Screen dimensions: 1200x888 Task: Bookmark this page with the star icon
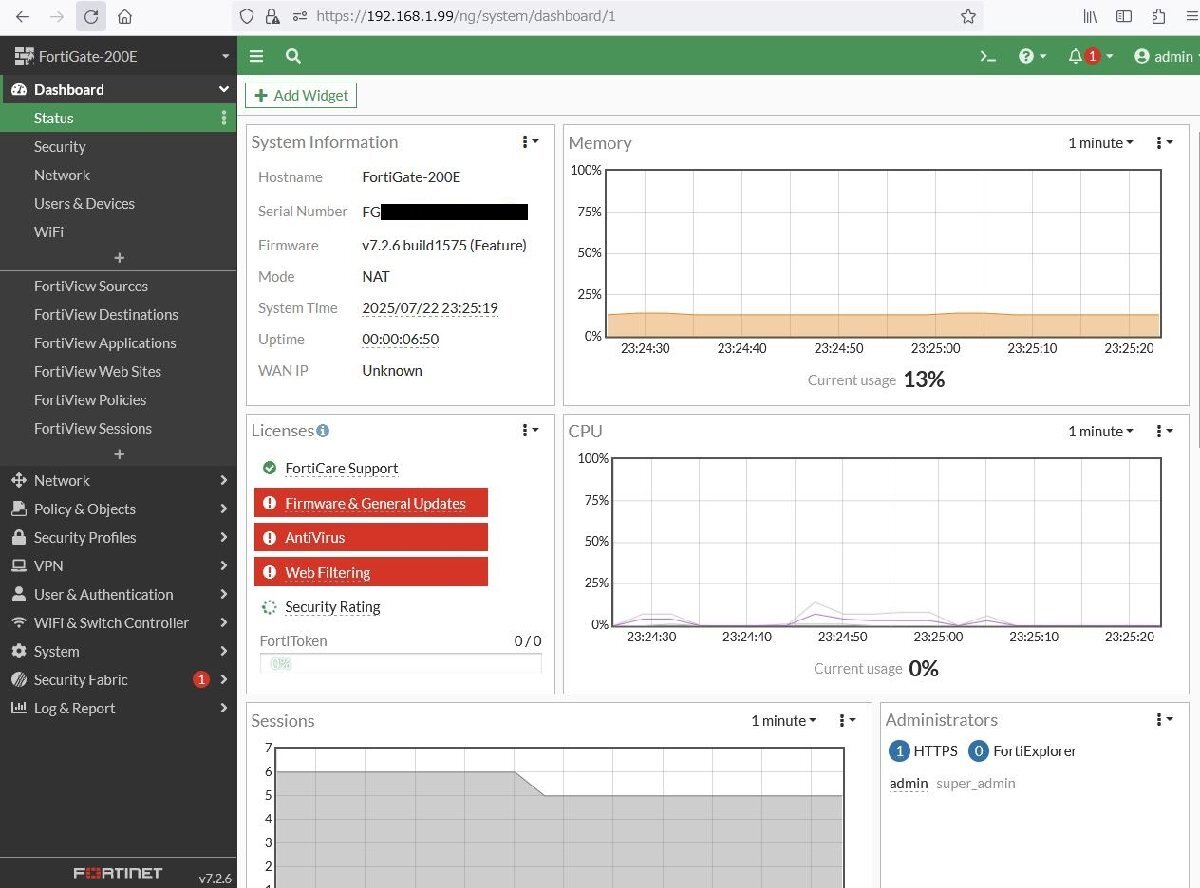tap(968, 16)
